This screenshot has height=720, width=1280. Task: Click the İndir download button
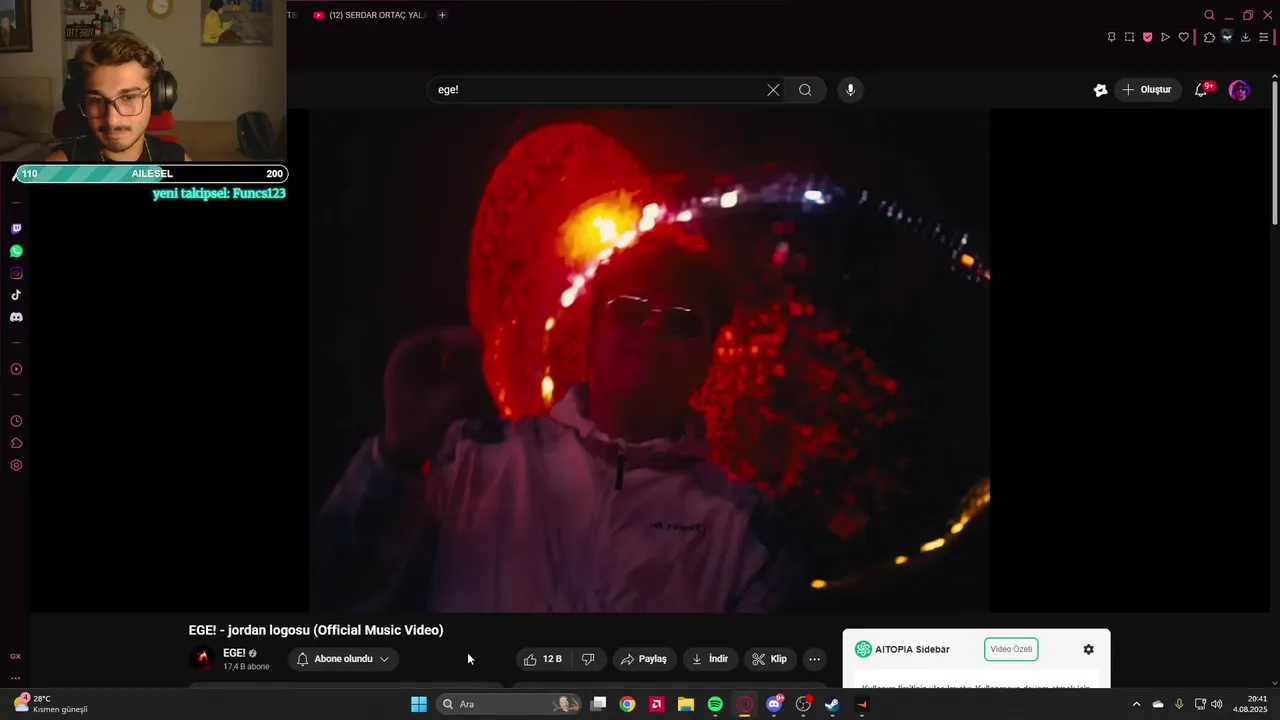coord(710,659)
